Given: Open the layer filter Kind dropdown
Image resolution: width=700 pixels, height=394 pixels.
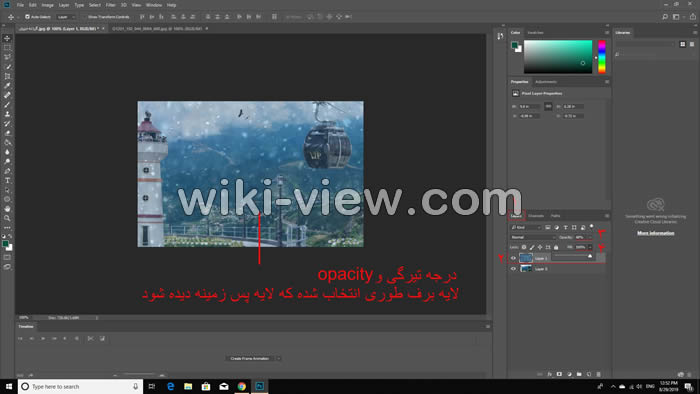Looking at the screenshot, I should (x=525, y=228).
